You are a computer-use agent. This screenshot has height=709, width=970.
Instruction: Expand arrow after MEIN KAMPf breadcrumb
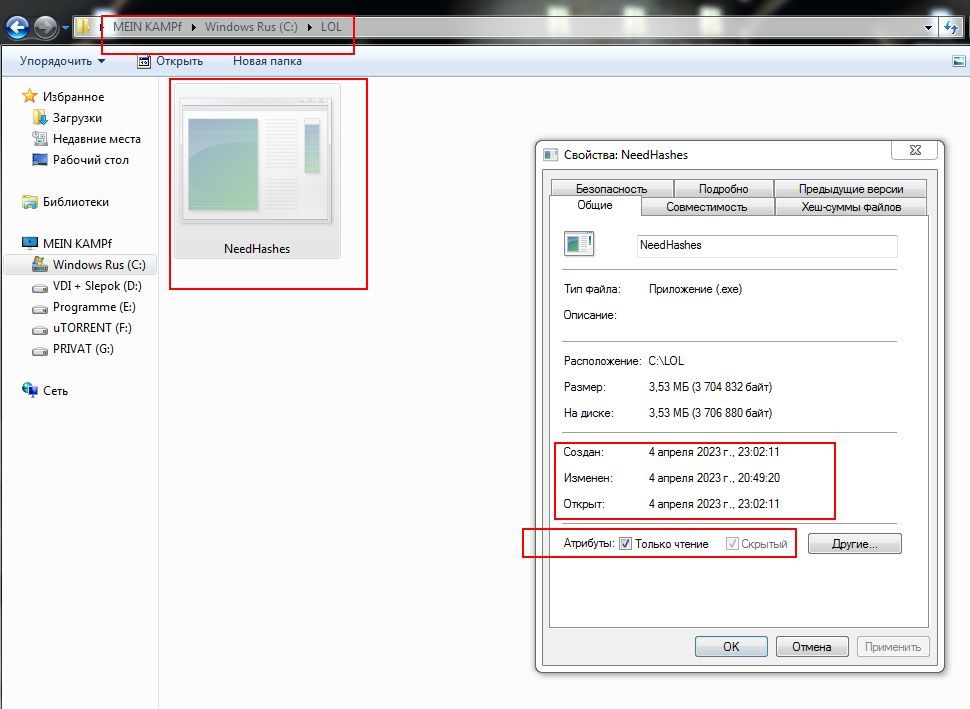194,27
